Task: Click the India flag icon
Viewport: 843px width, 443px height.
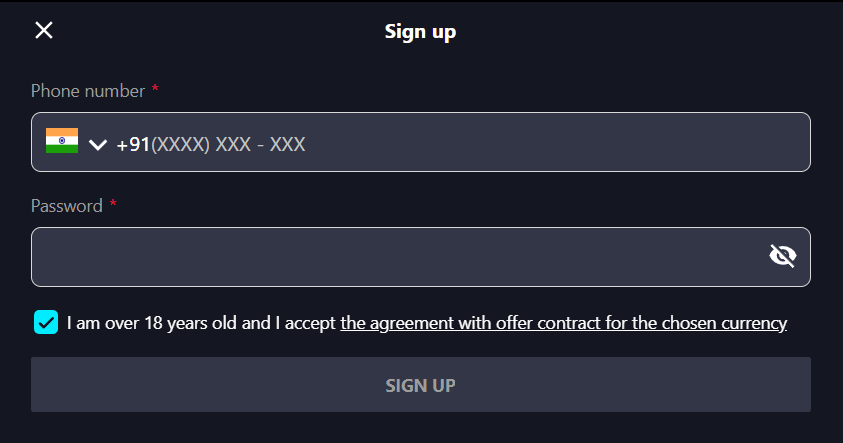Action: (x=62, y=140)
